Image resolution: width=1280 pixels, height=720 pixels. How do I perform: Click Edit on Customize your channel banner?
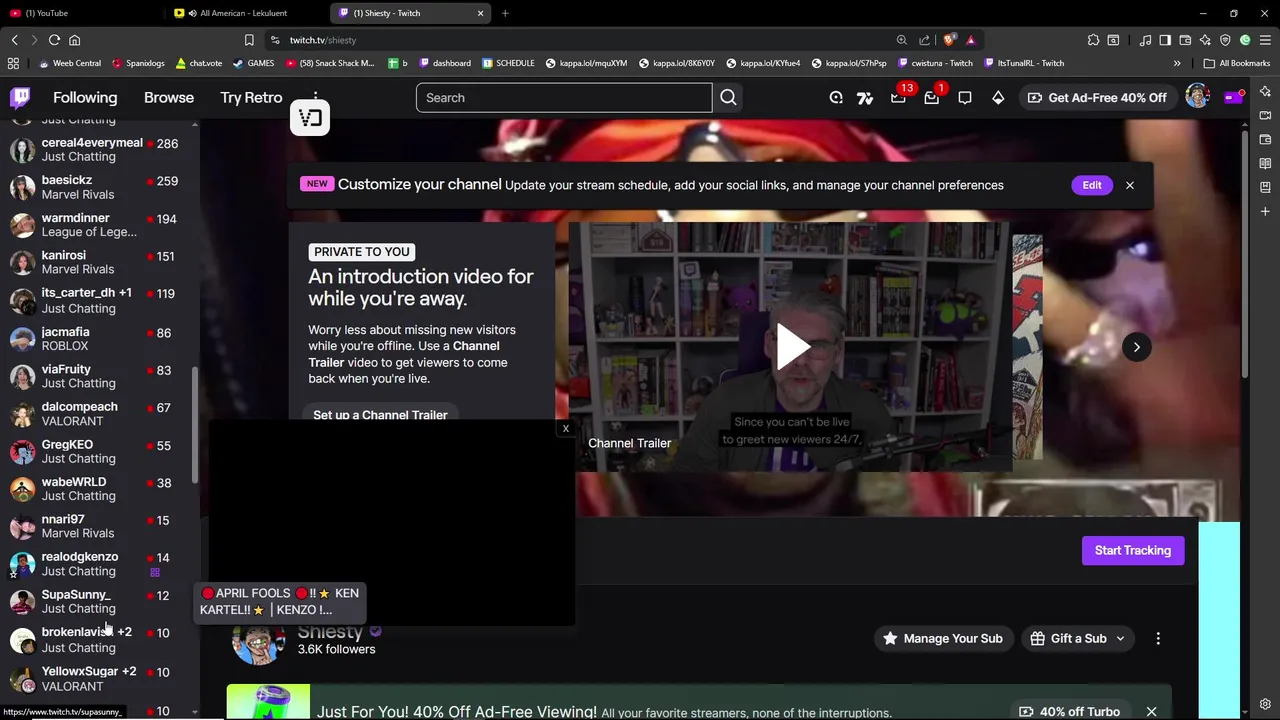[1092, 185]
